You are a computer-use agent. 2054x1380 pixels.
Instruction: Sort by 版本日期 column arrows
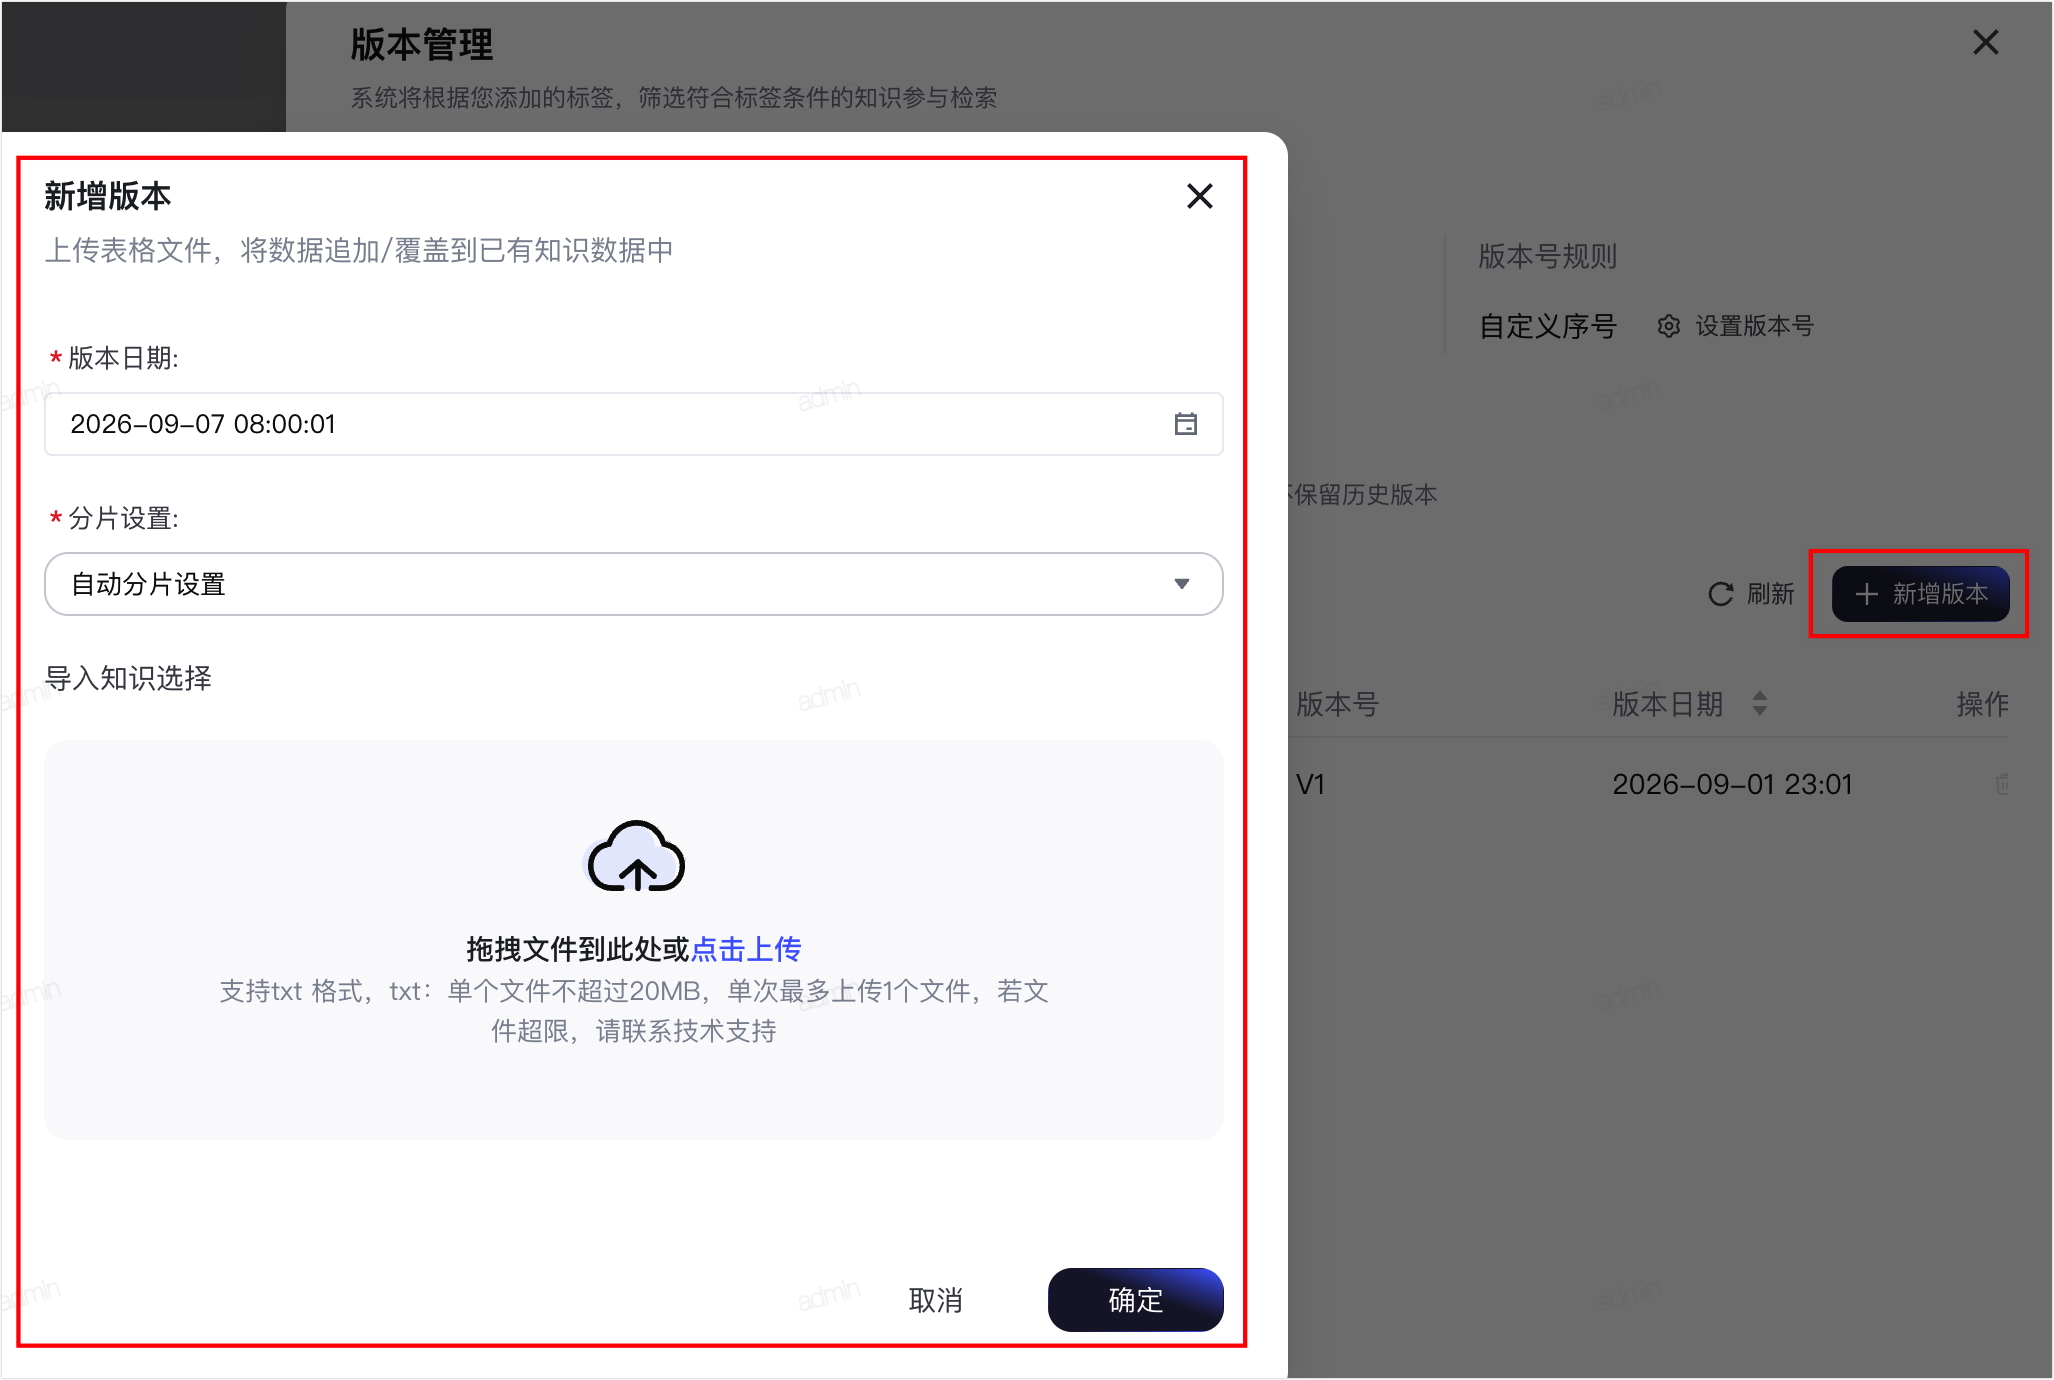[x=1760, y=703]
